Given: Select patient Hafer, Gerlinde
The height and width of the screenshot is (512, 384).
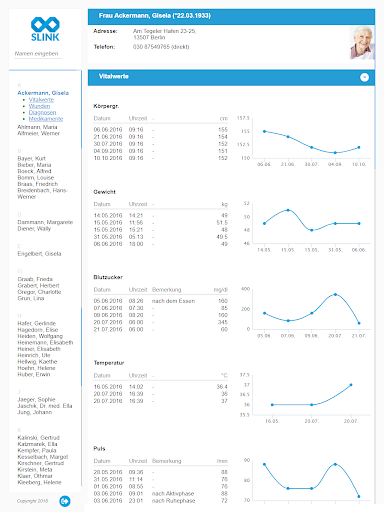Looking at the screenshot, I should (x=37, y=323).
